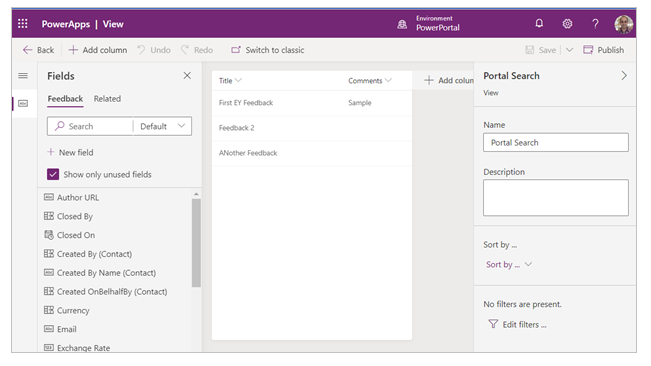
Task: Close the Fields panel
Action: [187, 76]
